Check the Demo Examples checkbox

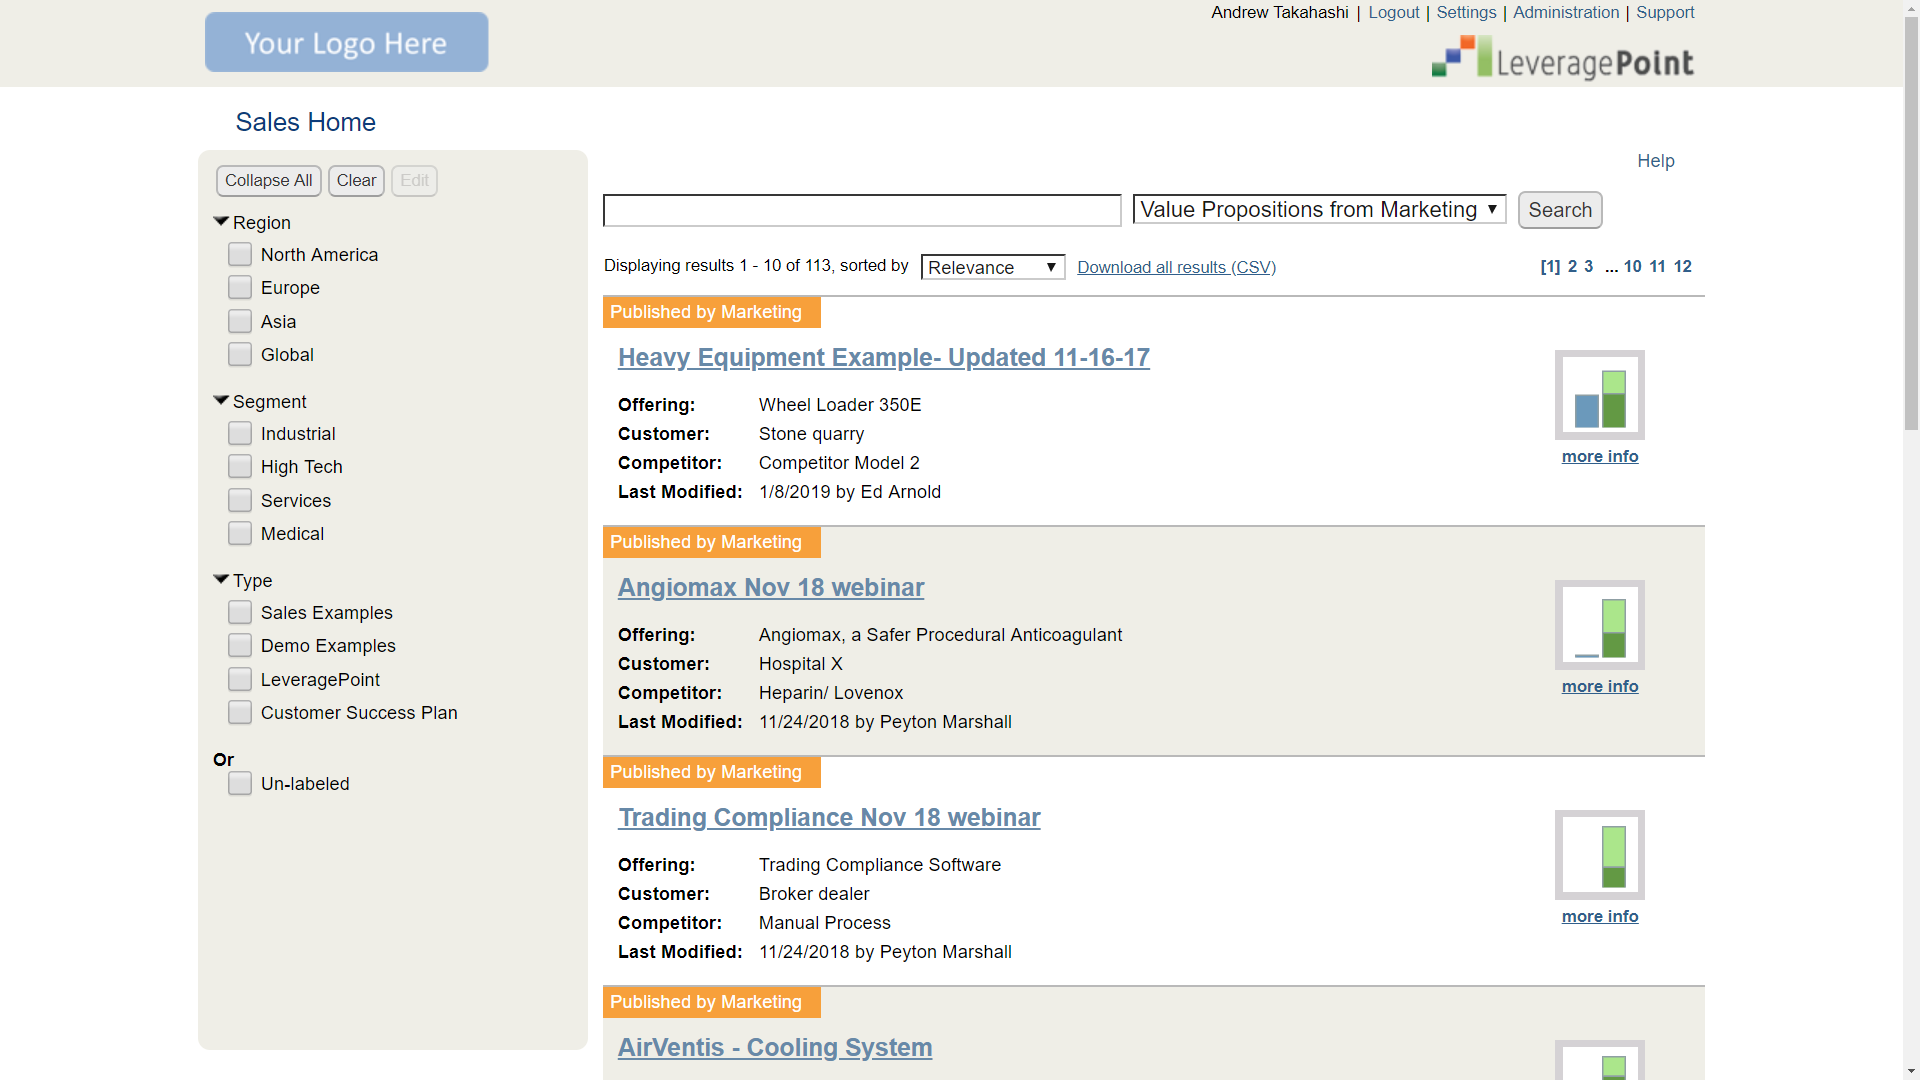pos(240,645)
